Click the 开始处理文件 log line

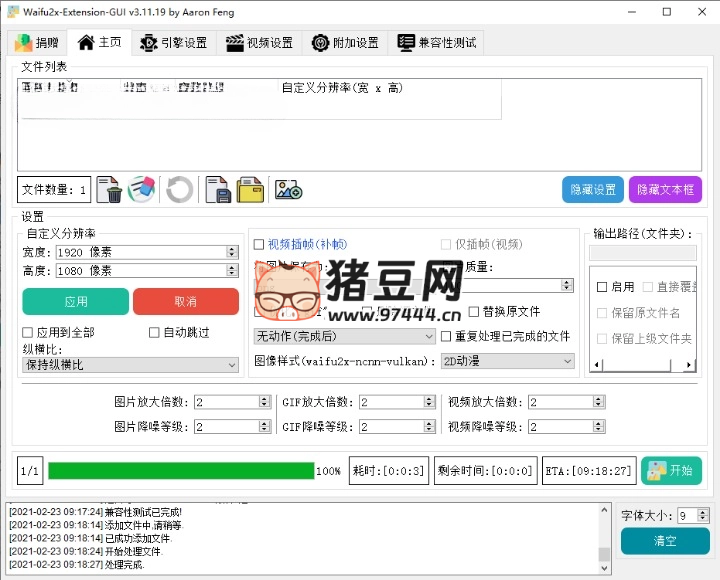click(x=86, y=551)
